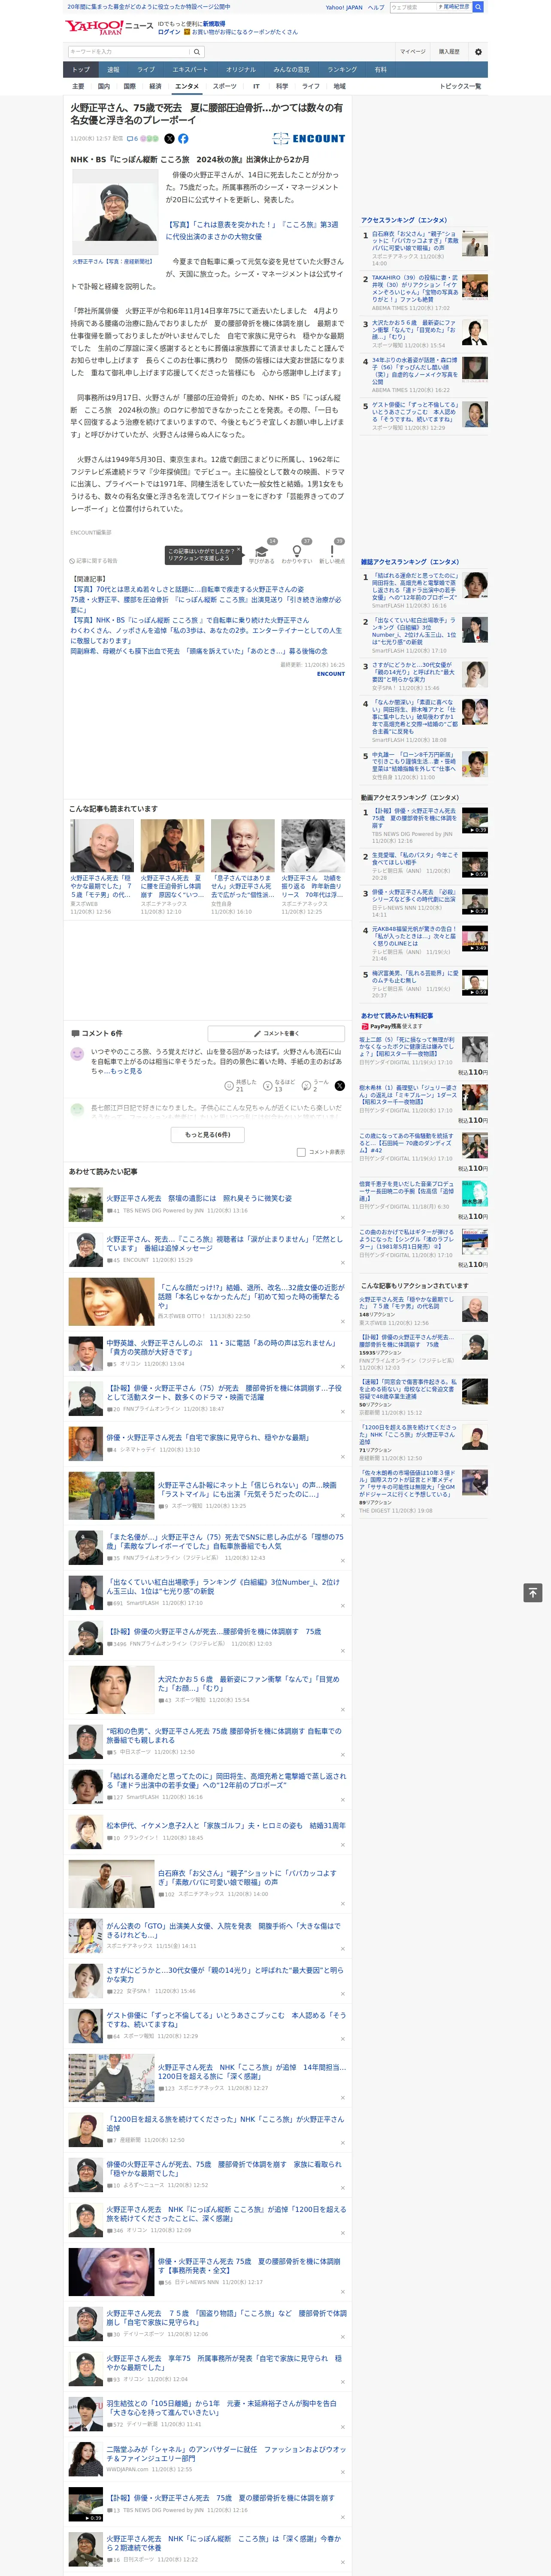Open the オリジナル navigation tab

tap(241, 70)
